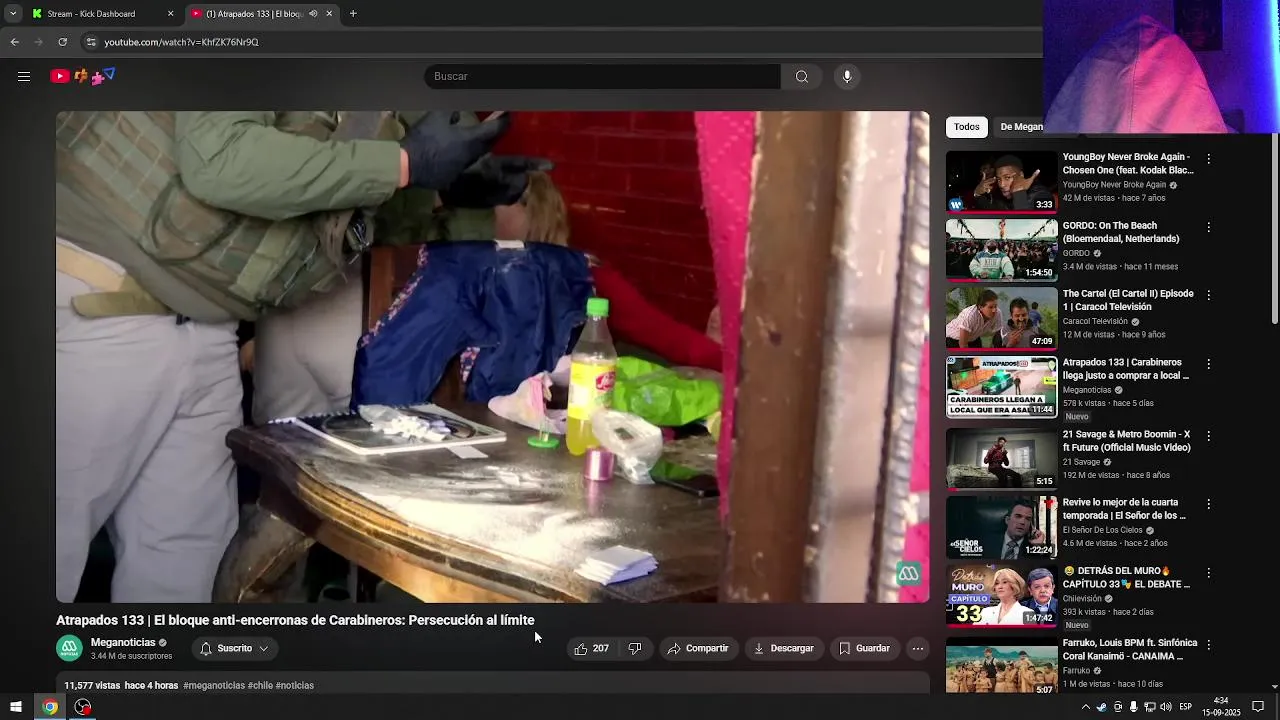Open options for GORDO On The Beach video
Image resolution: width=1280 pixels, height=720 pixels.
[1208, 227]
